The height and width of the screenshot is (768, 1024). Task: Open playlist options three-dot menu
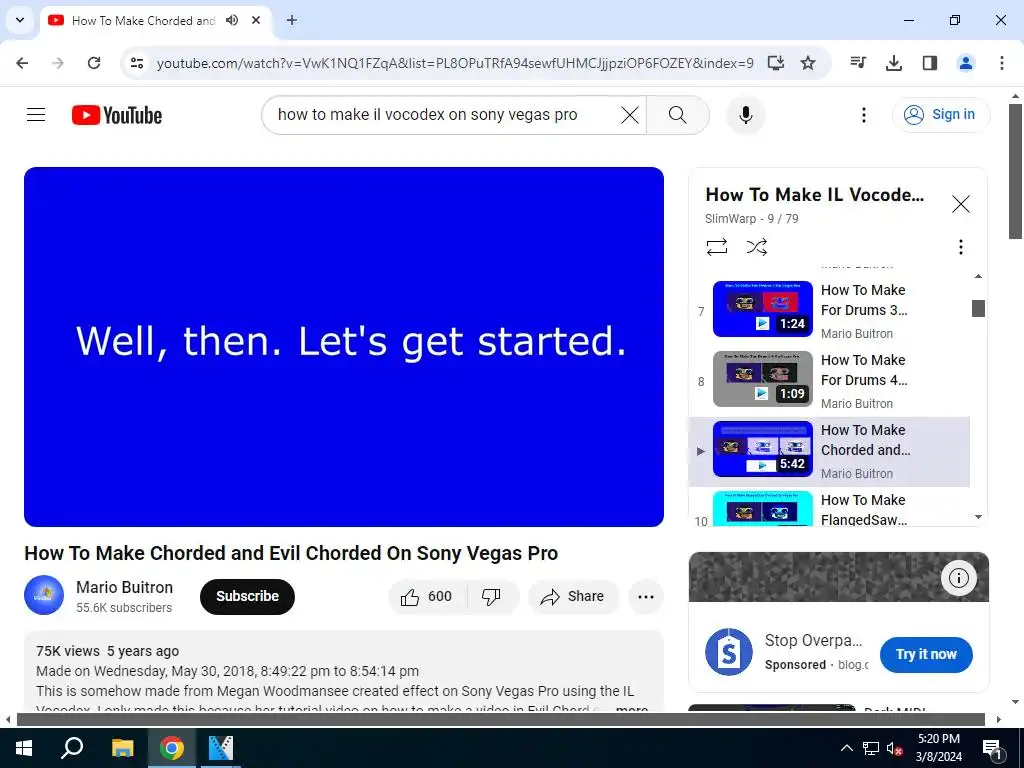[960, 247]
